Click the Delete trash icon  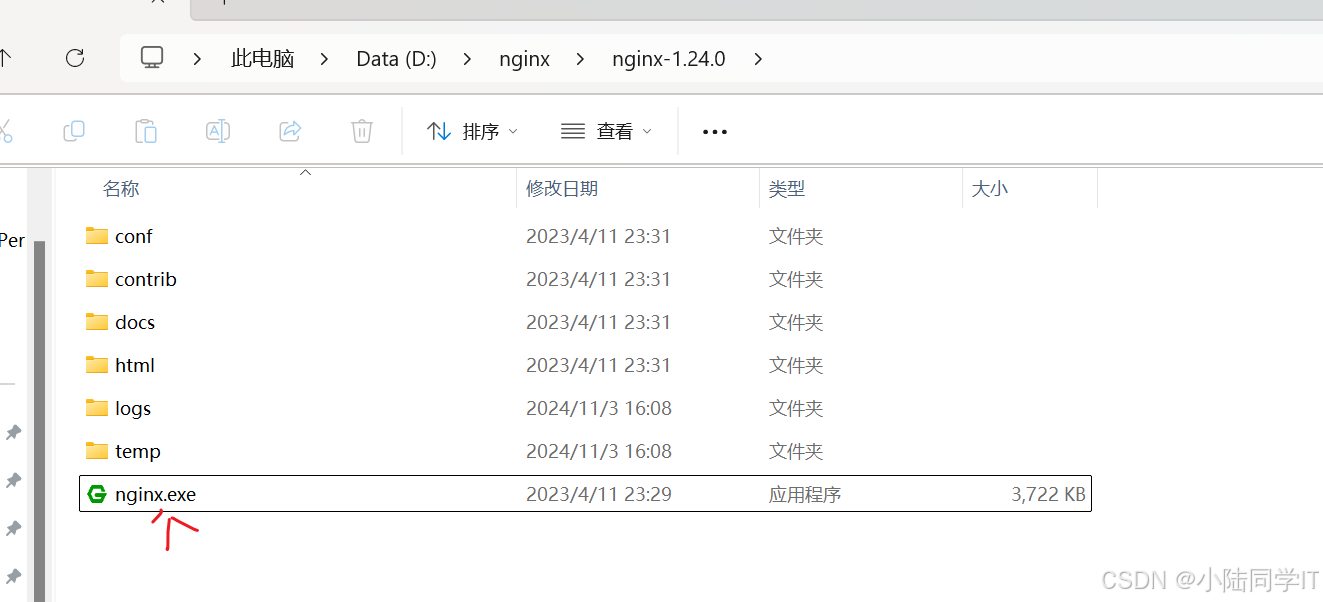click(362, 131)
